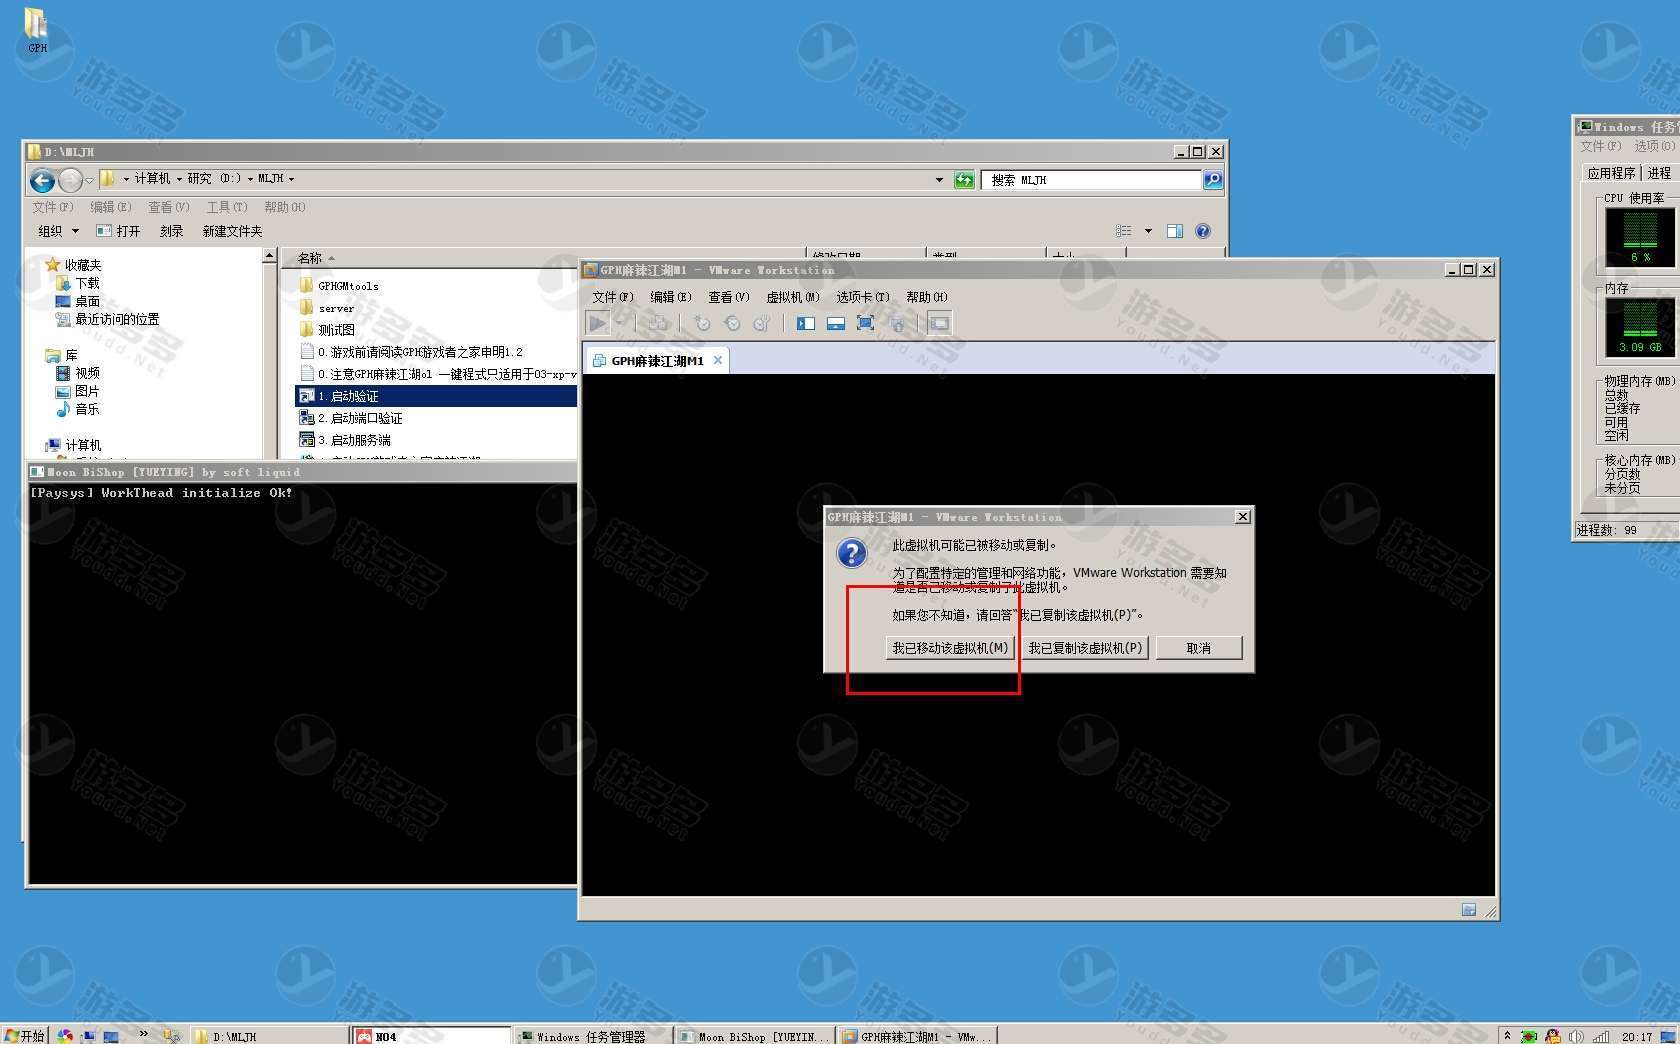
Task: Switch to 应用程序 tab in Task Manager
Action: [x=1610, y=173]
